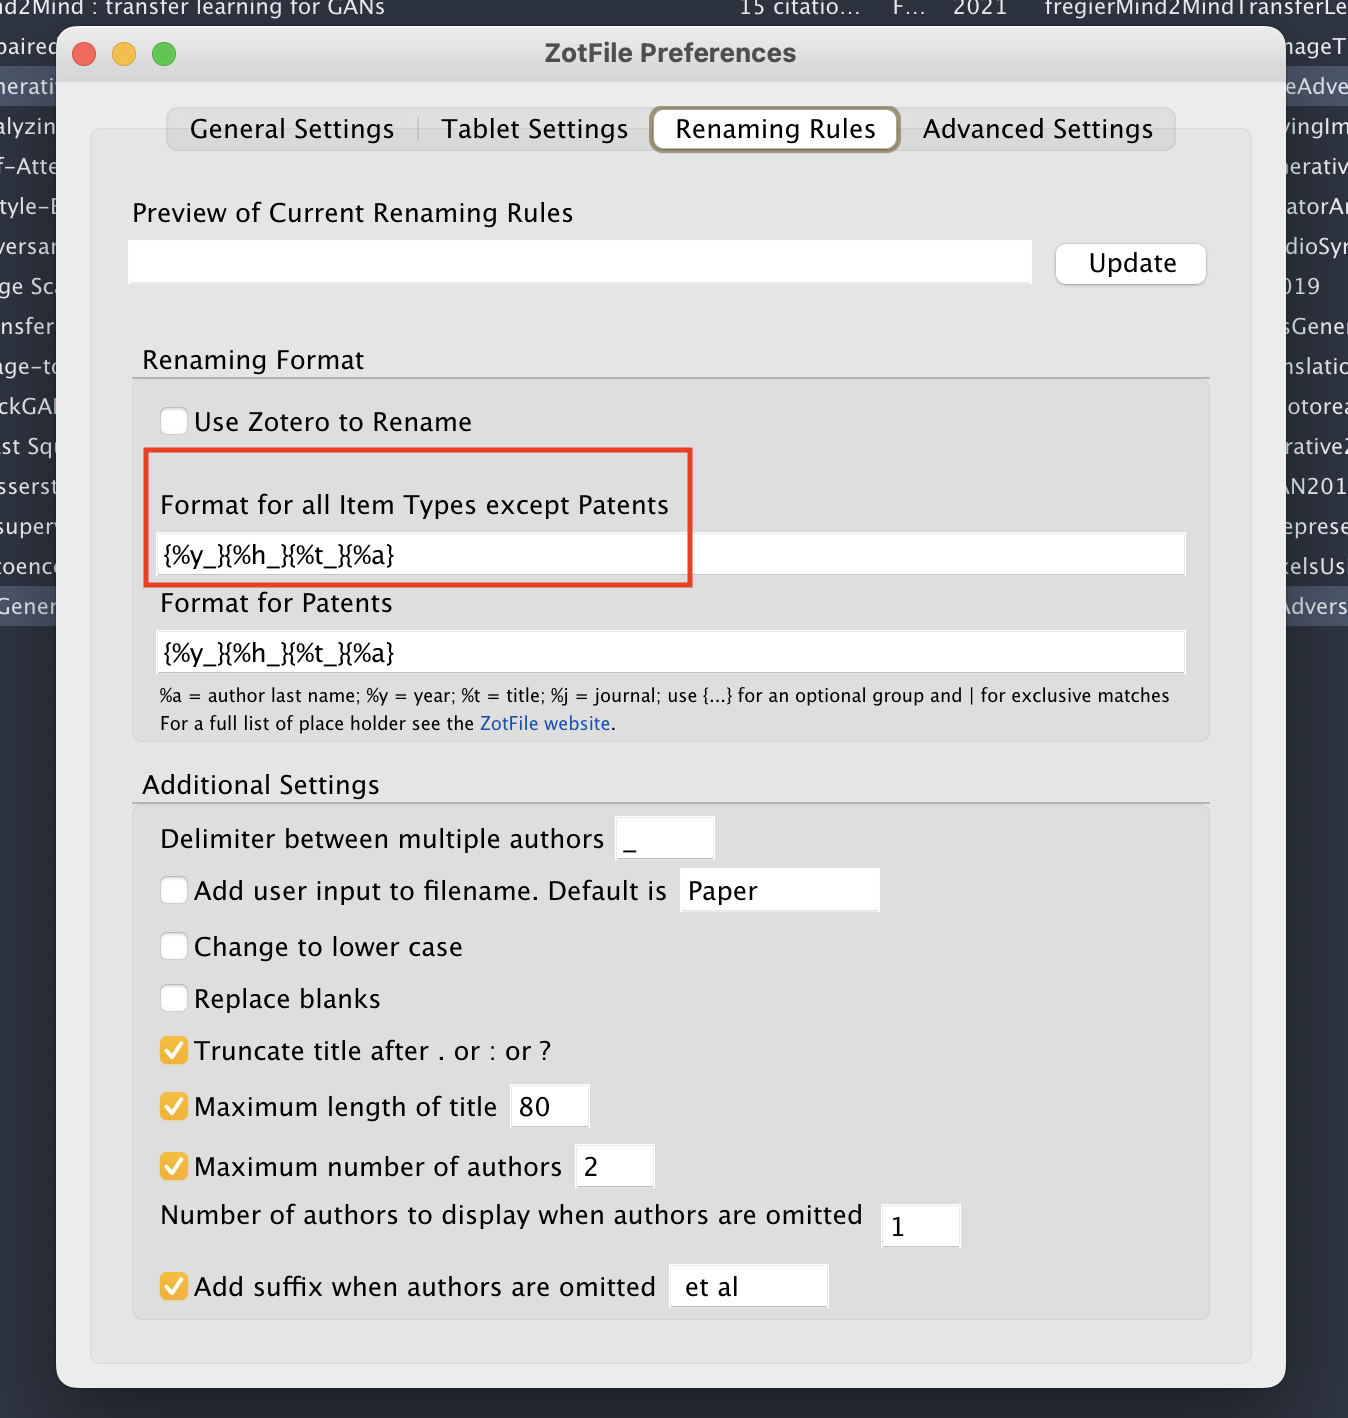The width and height of the screenshot is (1348, 1418).
Task: Open the ZotFile website link
Action: point(545,723)
